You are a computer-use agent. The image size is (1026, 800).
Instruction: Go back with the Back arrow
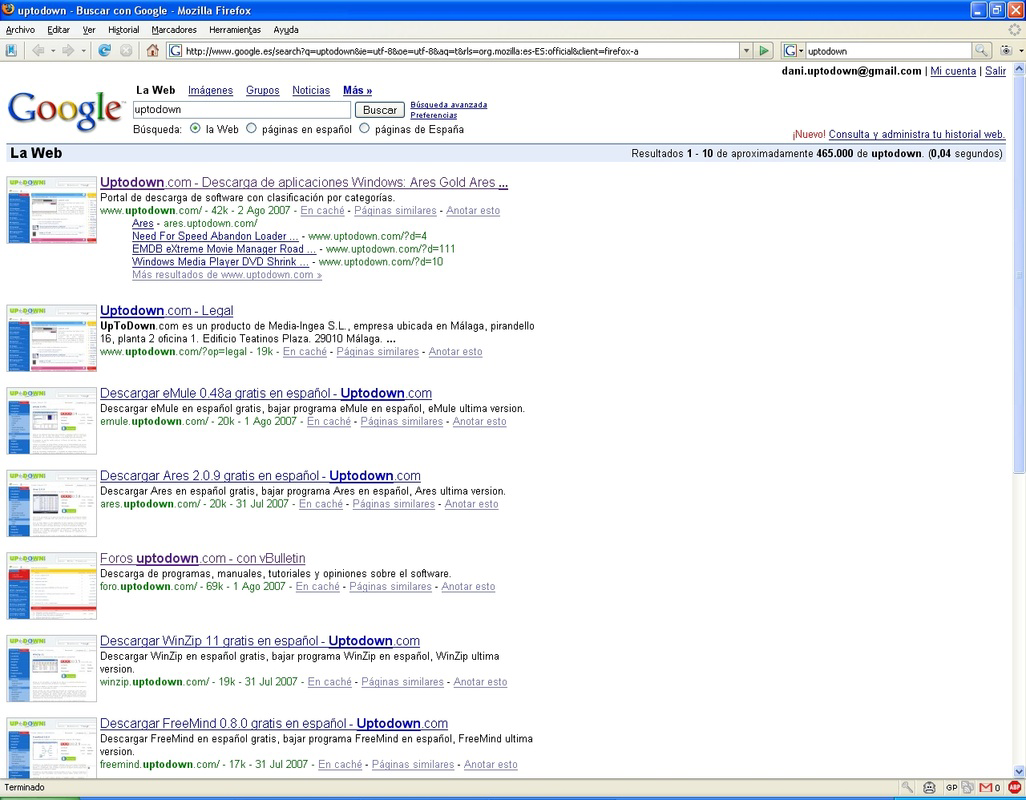(x=39, y=50)
